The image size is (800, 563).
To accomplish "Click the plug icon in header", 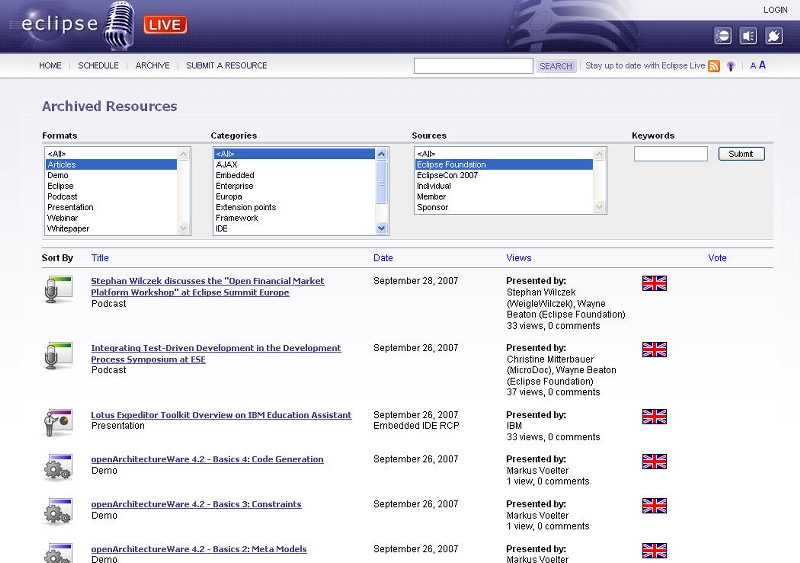I will (774, 36).
